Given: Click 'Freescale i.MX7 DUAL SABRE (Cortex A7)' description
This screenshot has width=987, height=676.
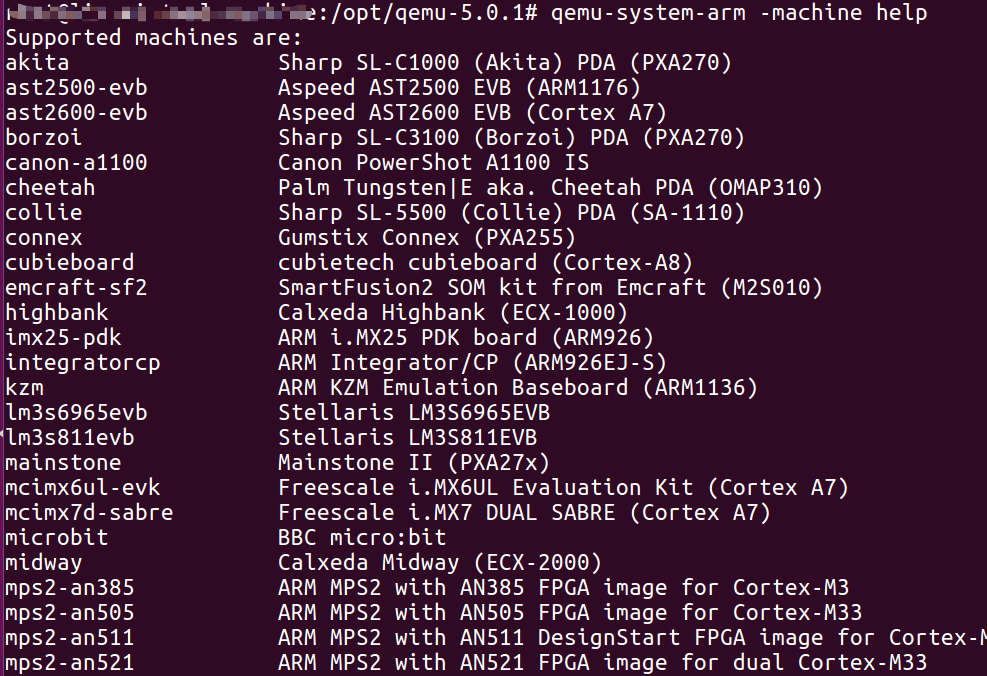Looking at the screenshot, I should pos(524,513).
